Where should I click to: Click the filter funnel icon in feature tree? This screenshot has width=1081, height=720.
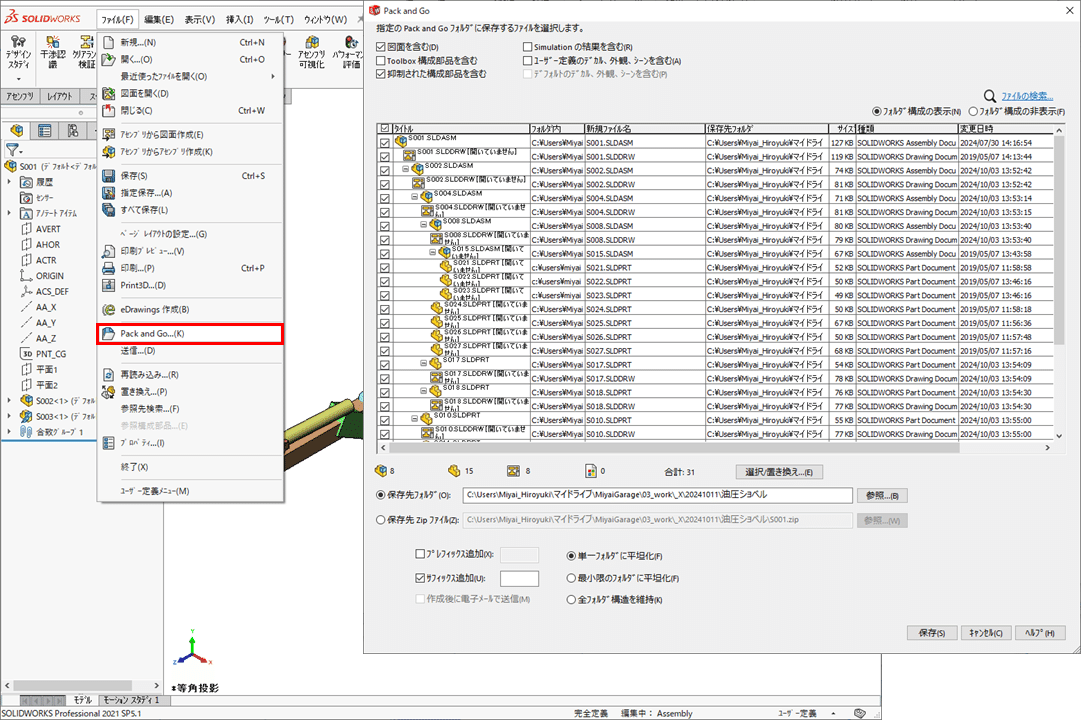click(12, 149)
